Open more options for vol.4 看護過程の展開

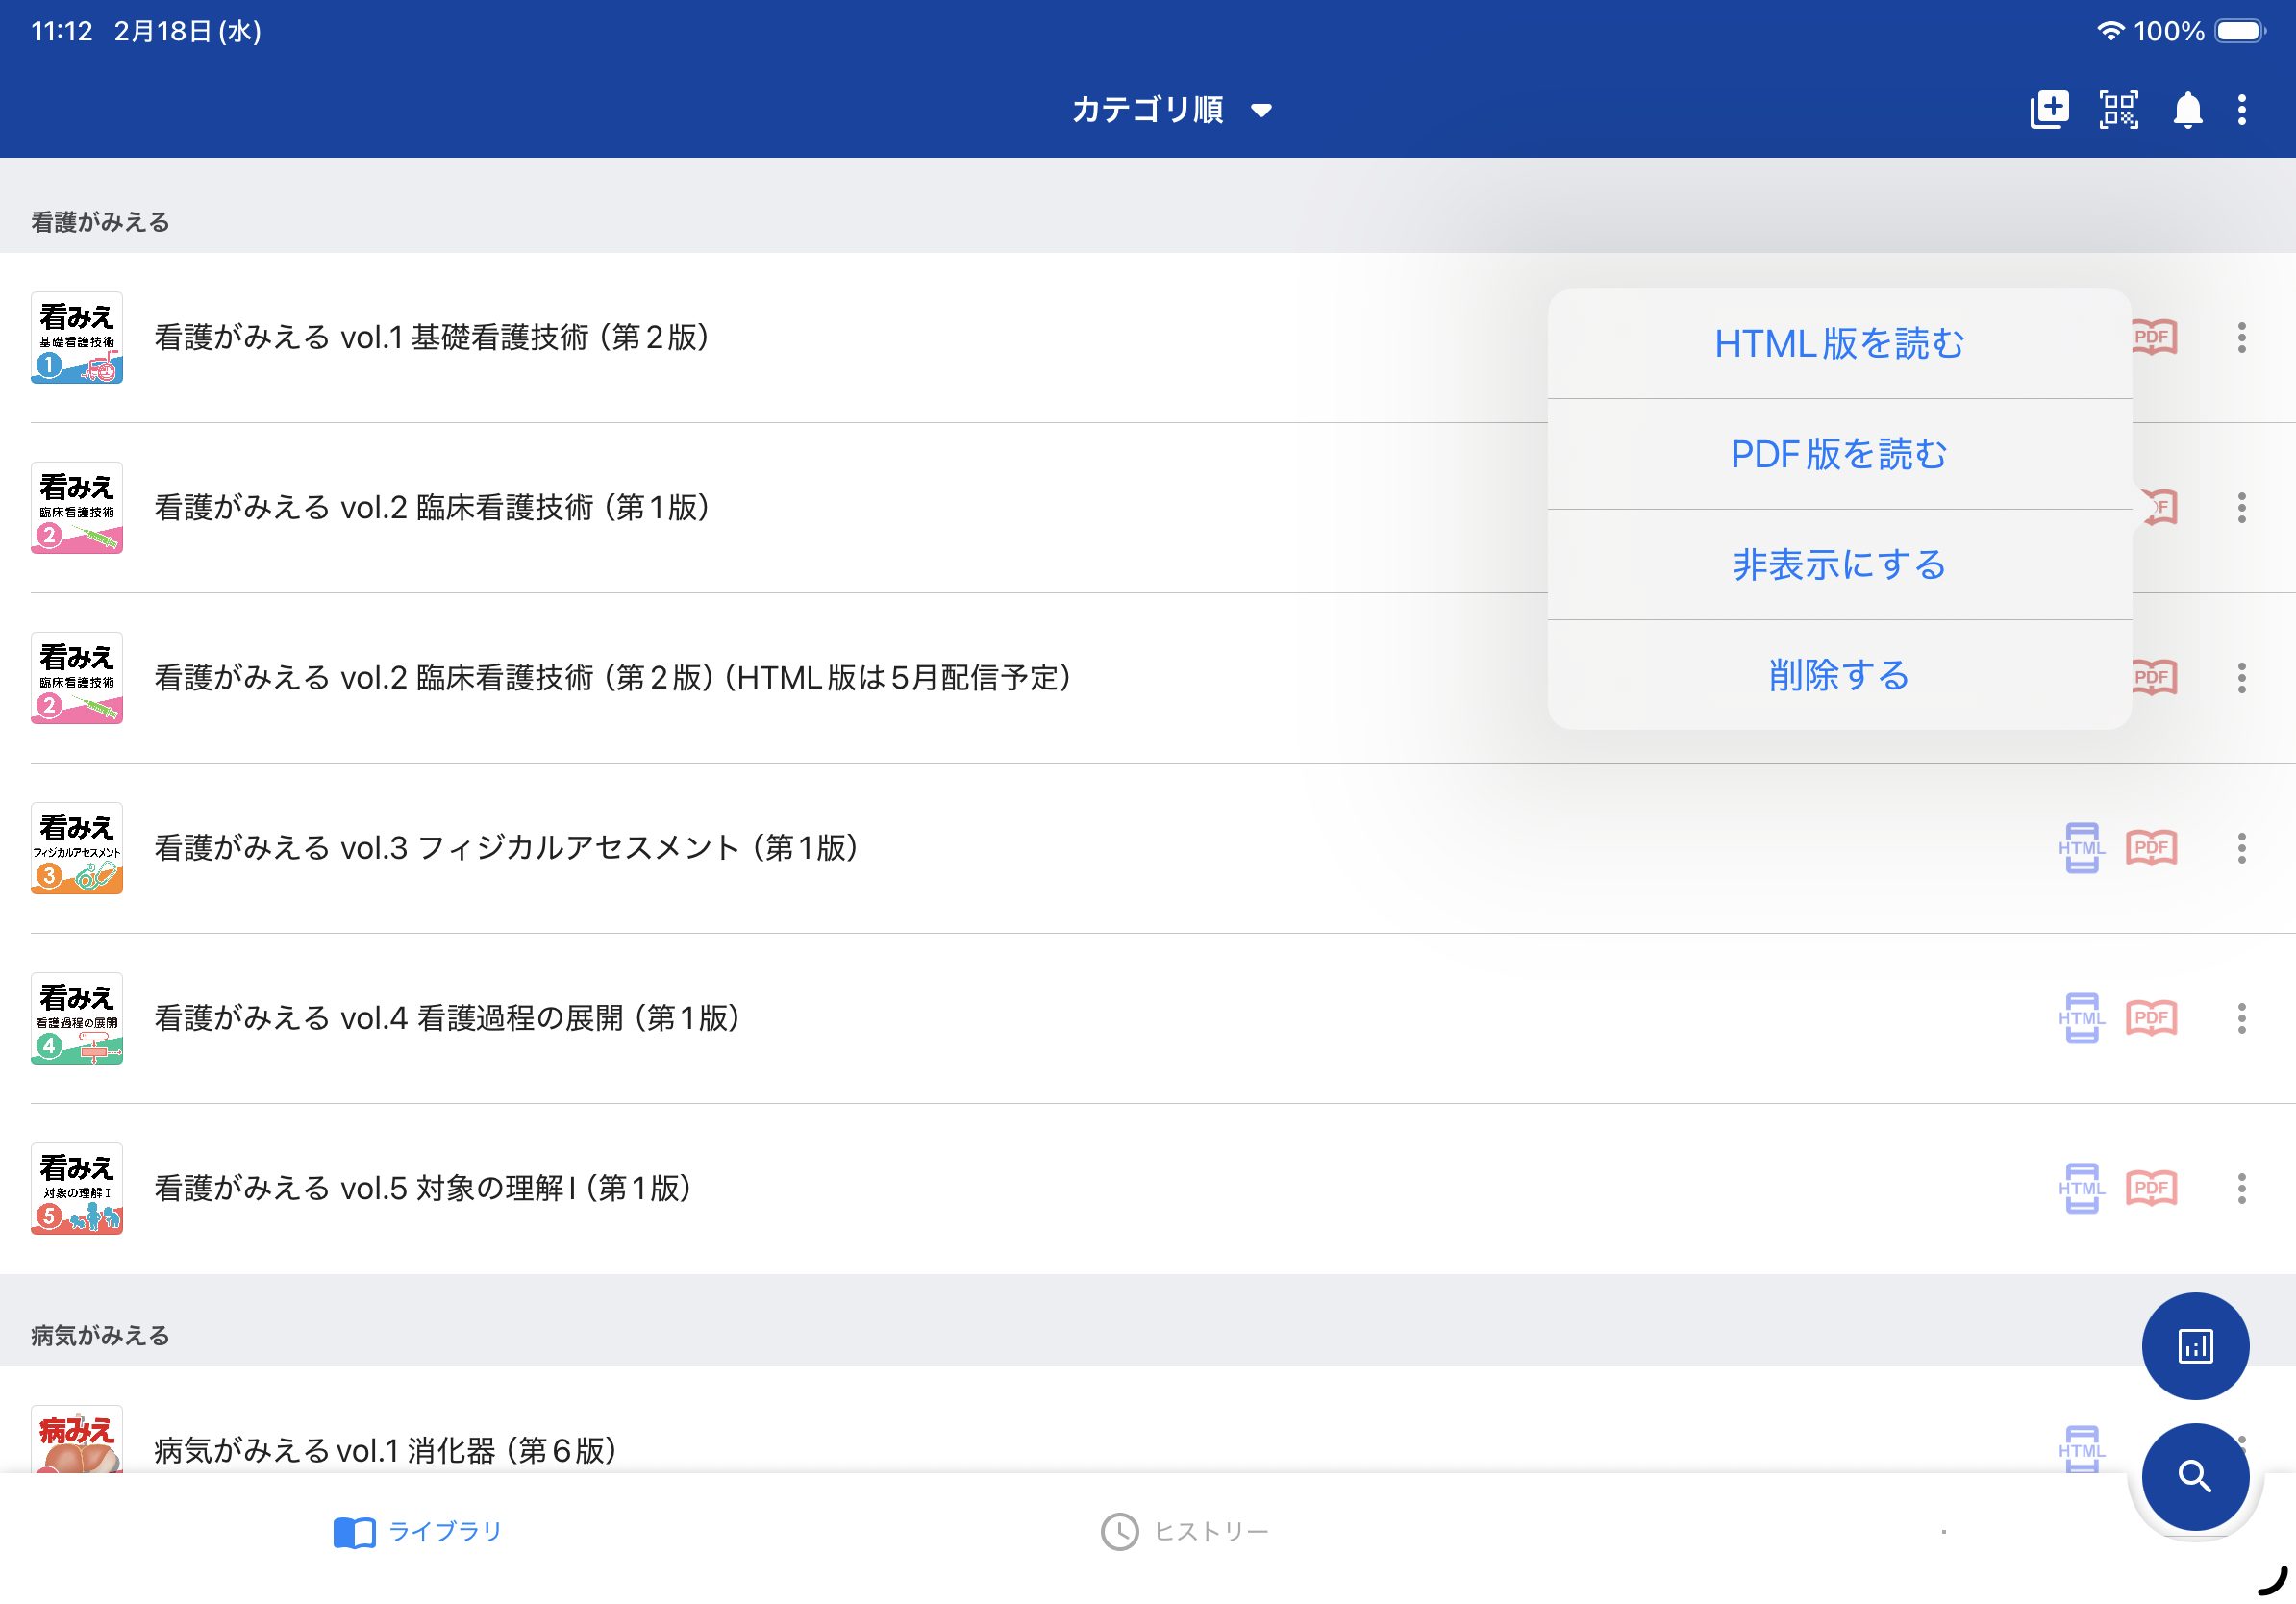coord(2242,1018)
